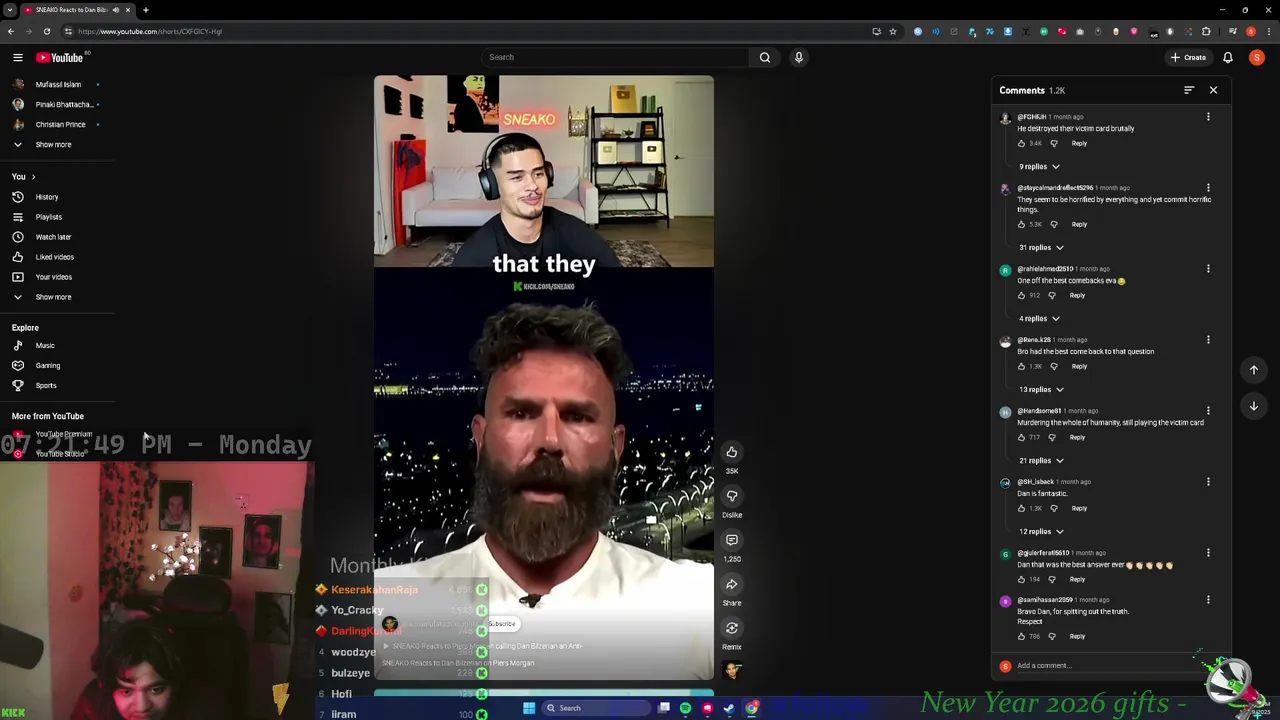Screen dimensions: 1280x720
Task: Go to the next Short arrow
Action: [1254, 406]
